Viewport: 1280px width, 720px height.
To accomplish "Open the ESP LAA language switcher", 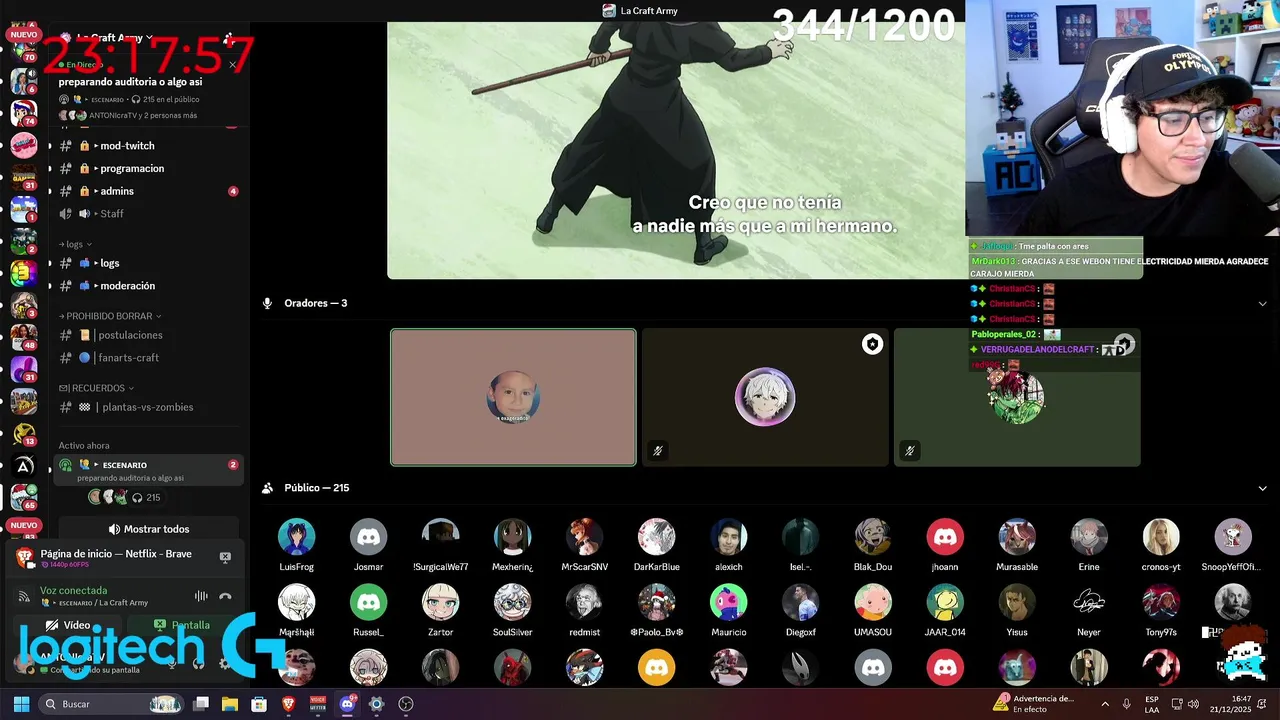I will [1152, 704].
